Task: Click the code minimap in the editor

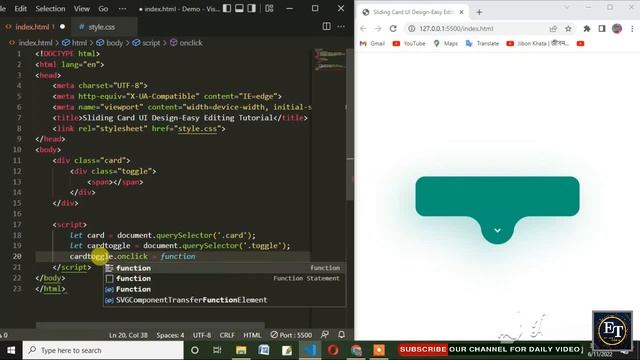Action: tap(330, 60)
